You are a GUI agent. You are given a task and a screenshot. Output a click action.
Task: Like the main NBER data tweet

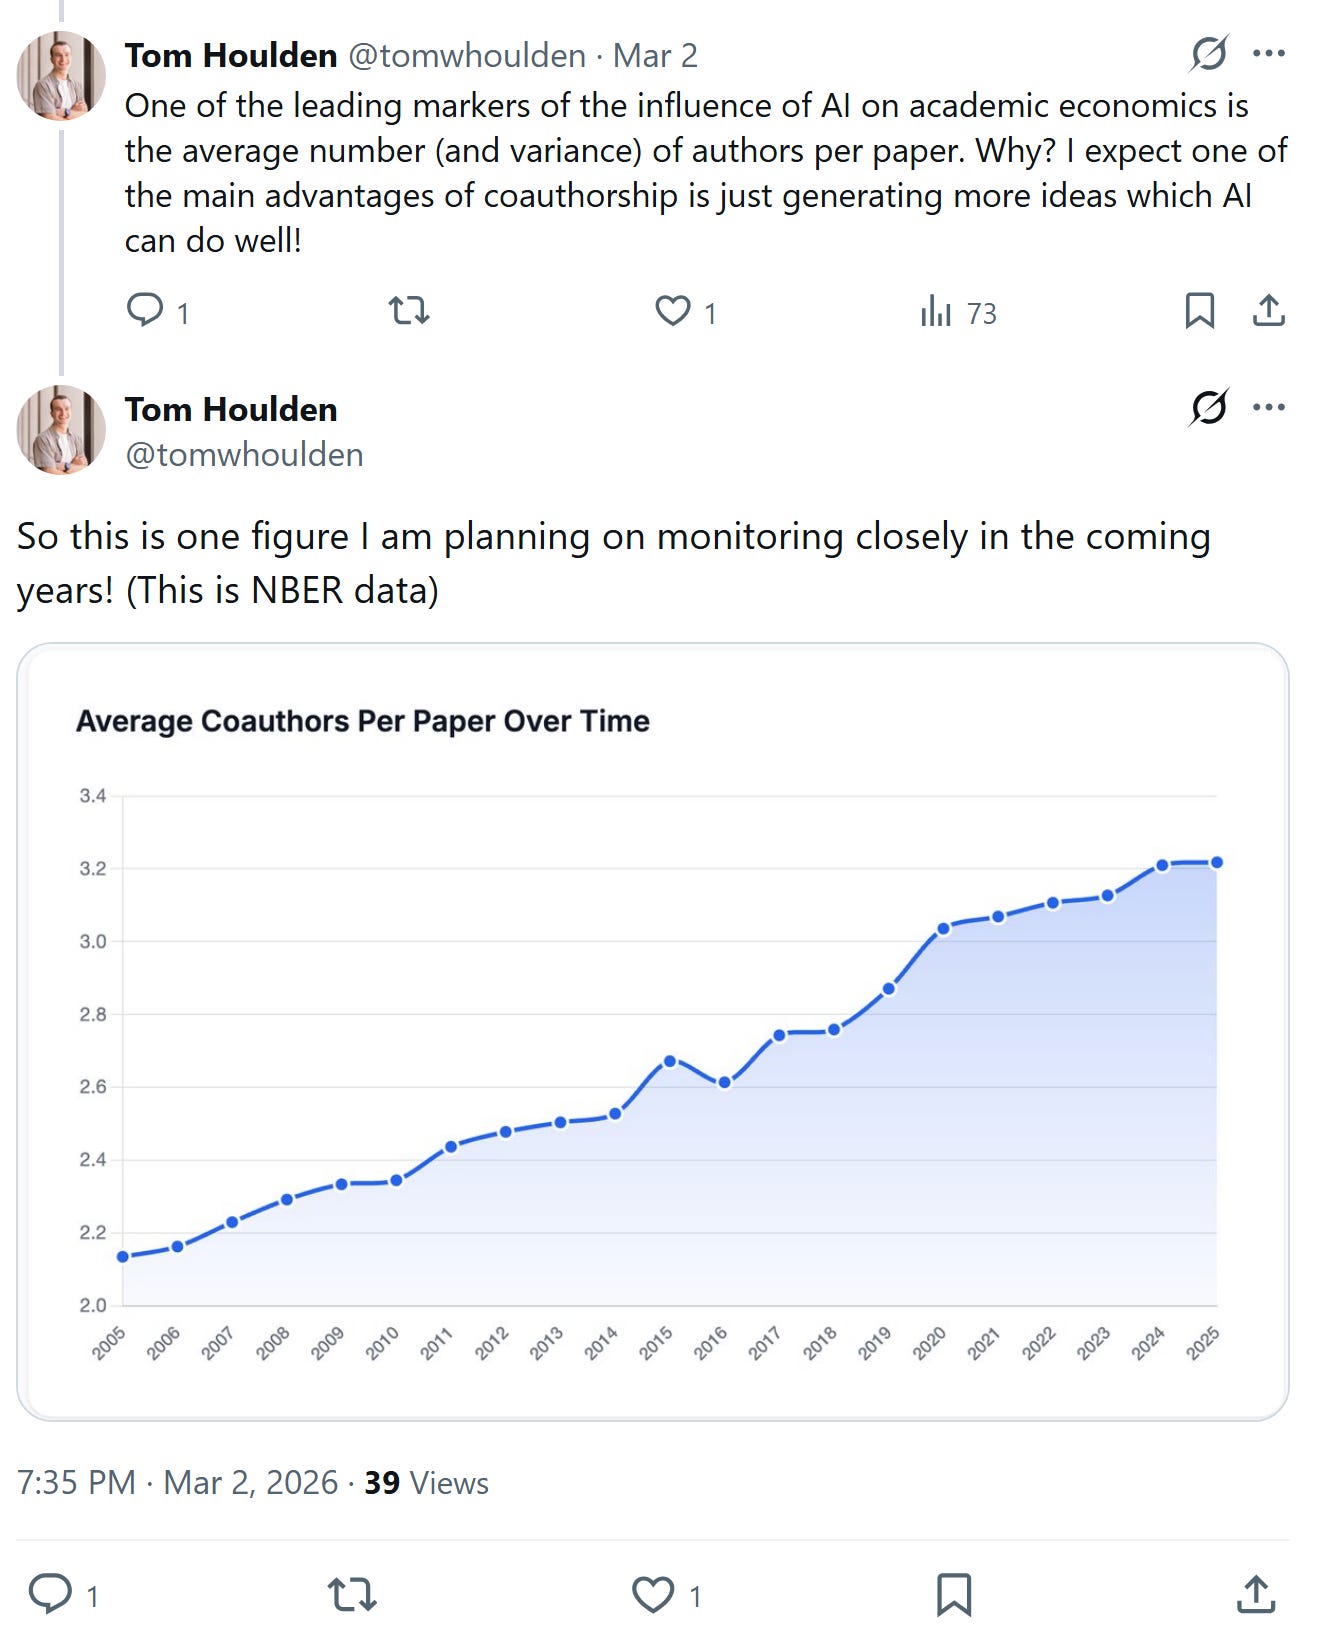coord(653,1594)
